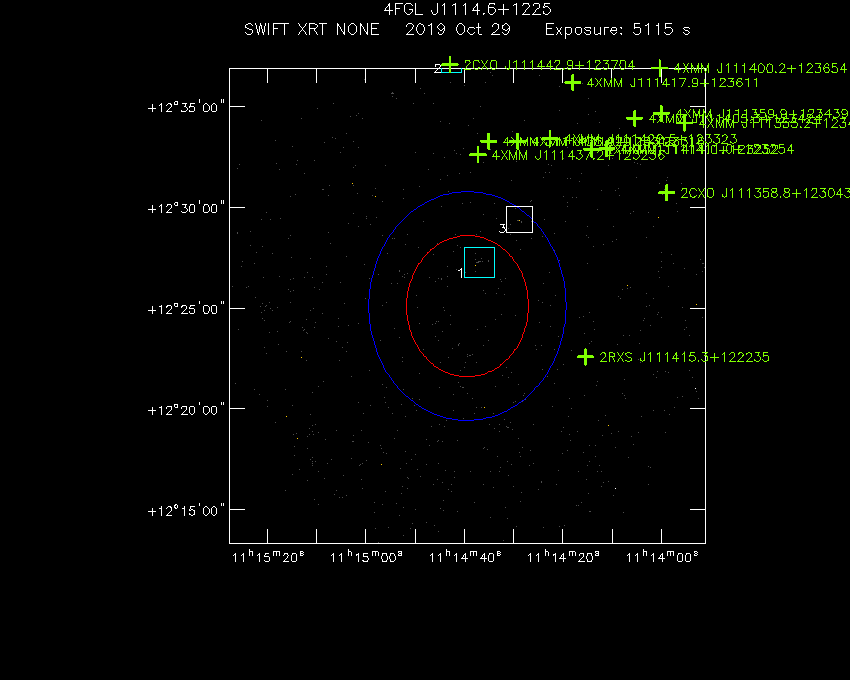Screen dimensions: 850x680
Task: Click the 11h15m00s right ascension label
Action: click(x=366, y=556)
